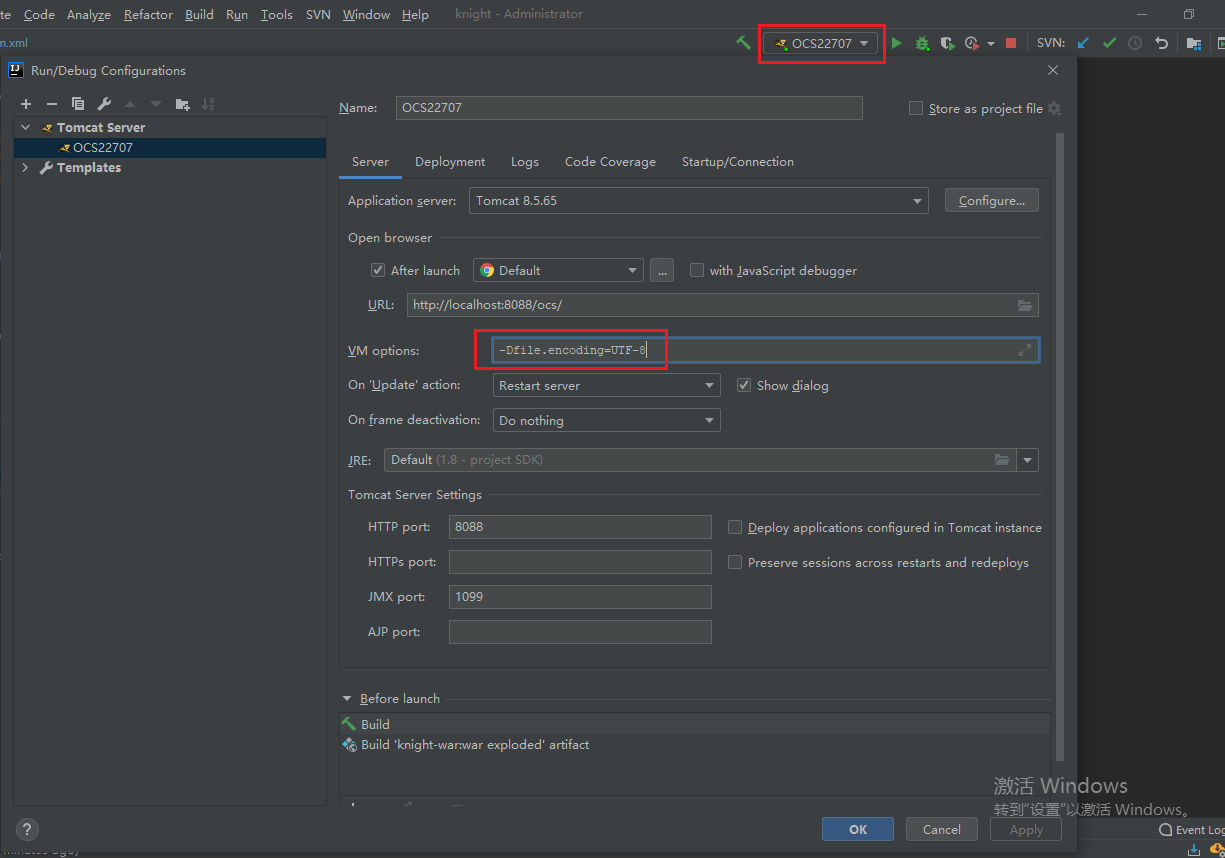This screenshot has width=1225, height=858.
Task: Open the SVN menu
Action: (x=318, y=14)
